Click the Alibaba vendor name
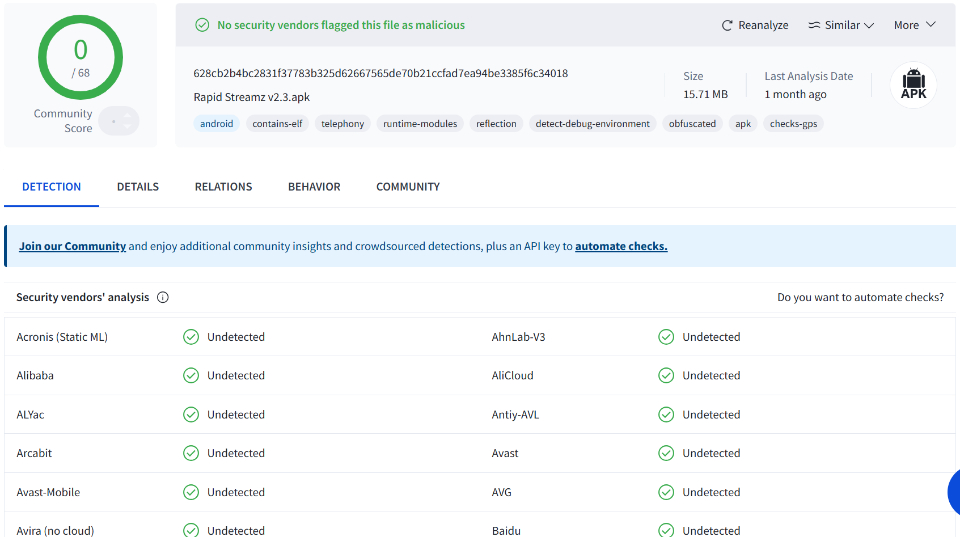 35,375
